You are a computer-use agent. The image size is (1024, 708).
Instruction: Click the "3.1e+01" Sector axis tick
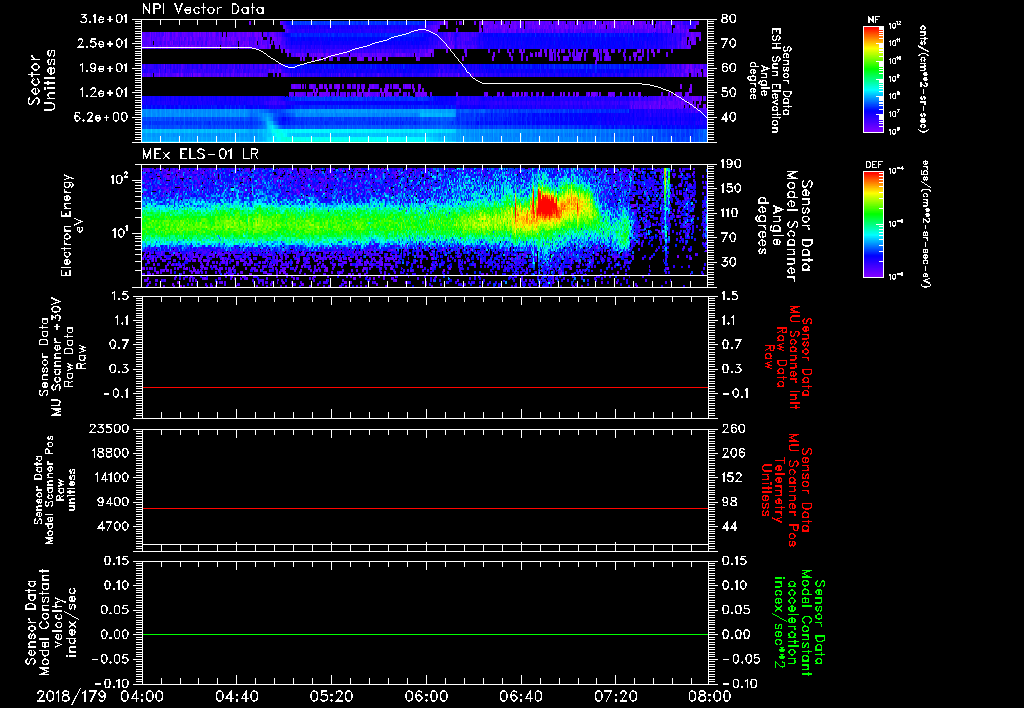pyautogui.click(x=104, y=19)
